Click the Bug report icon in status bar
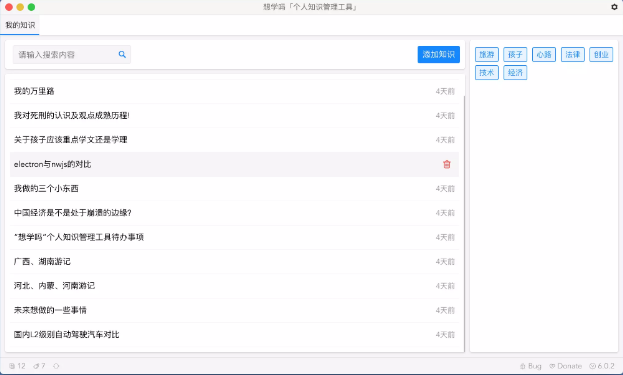Image resolution: width=623 pixels, height=375 pixels. pos(523,366)
